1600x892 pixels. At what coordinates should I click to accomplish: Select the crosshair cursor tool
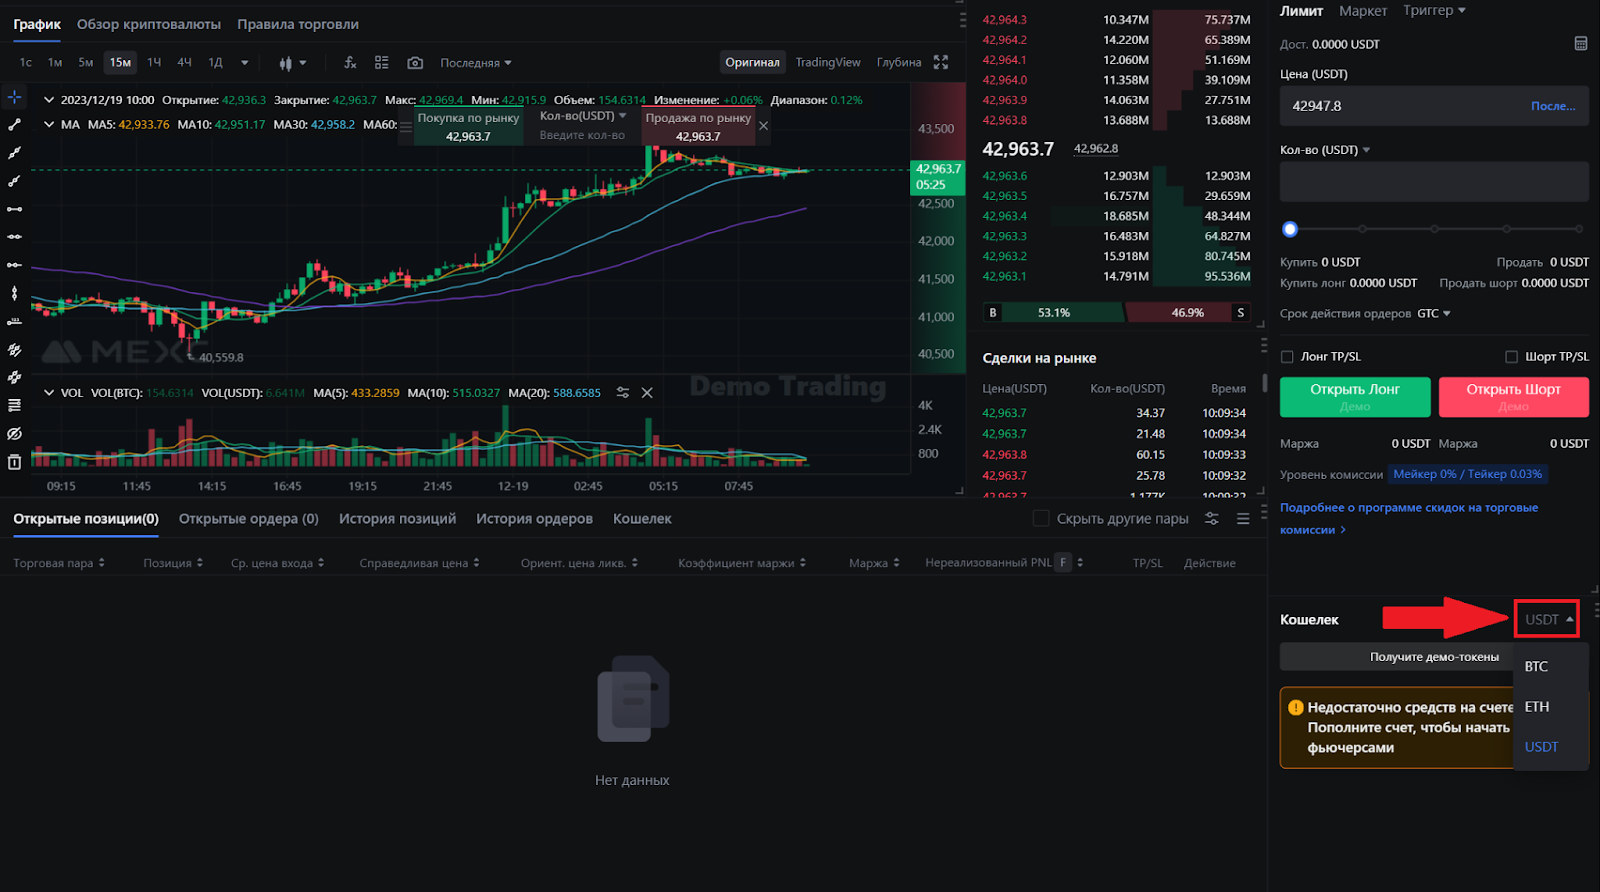click(x=14, y=97)
